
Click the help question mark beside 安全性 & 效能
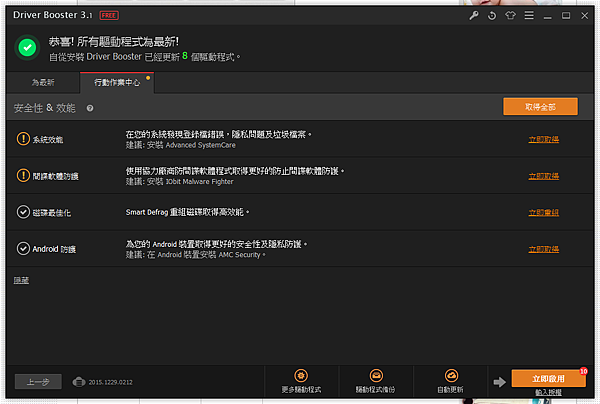click(x=90, y=108)
